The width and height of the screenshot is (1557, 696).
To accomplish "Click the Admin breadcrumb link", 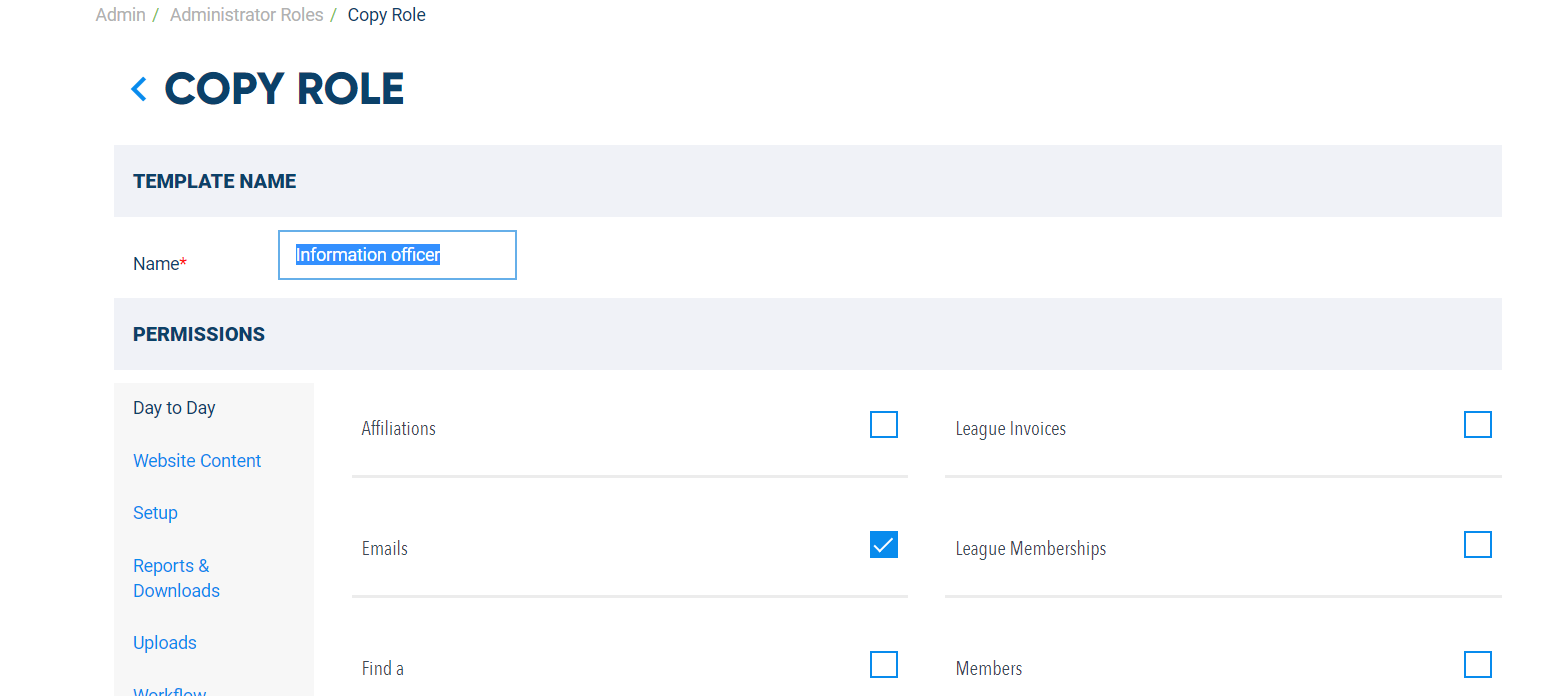I will point(120,15).
